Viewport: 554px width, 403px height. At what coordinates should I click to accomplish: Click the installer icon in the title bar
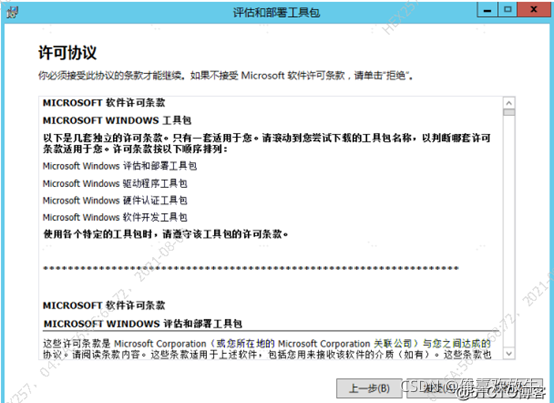(x=12, y=13)
